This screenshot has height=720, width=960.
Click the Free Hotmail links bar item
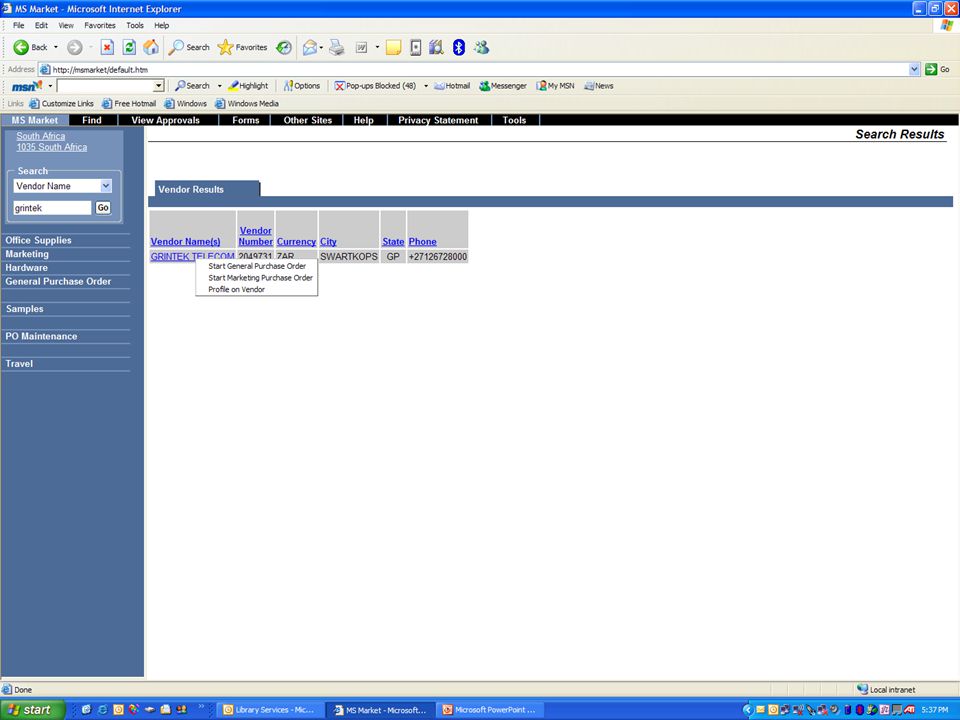coord(129,103)
